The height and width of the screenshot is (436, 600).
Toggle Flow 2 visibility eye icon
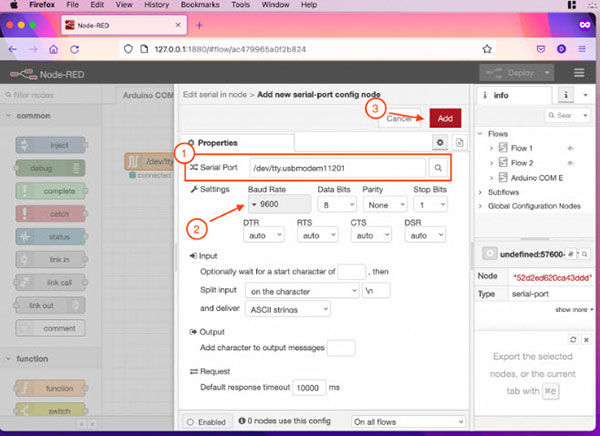570,162
